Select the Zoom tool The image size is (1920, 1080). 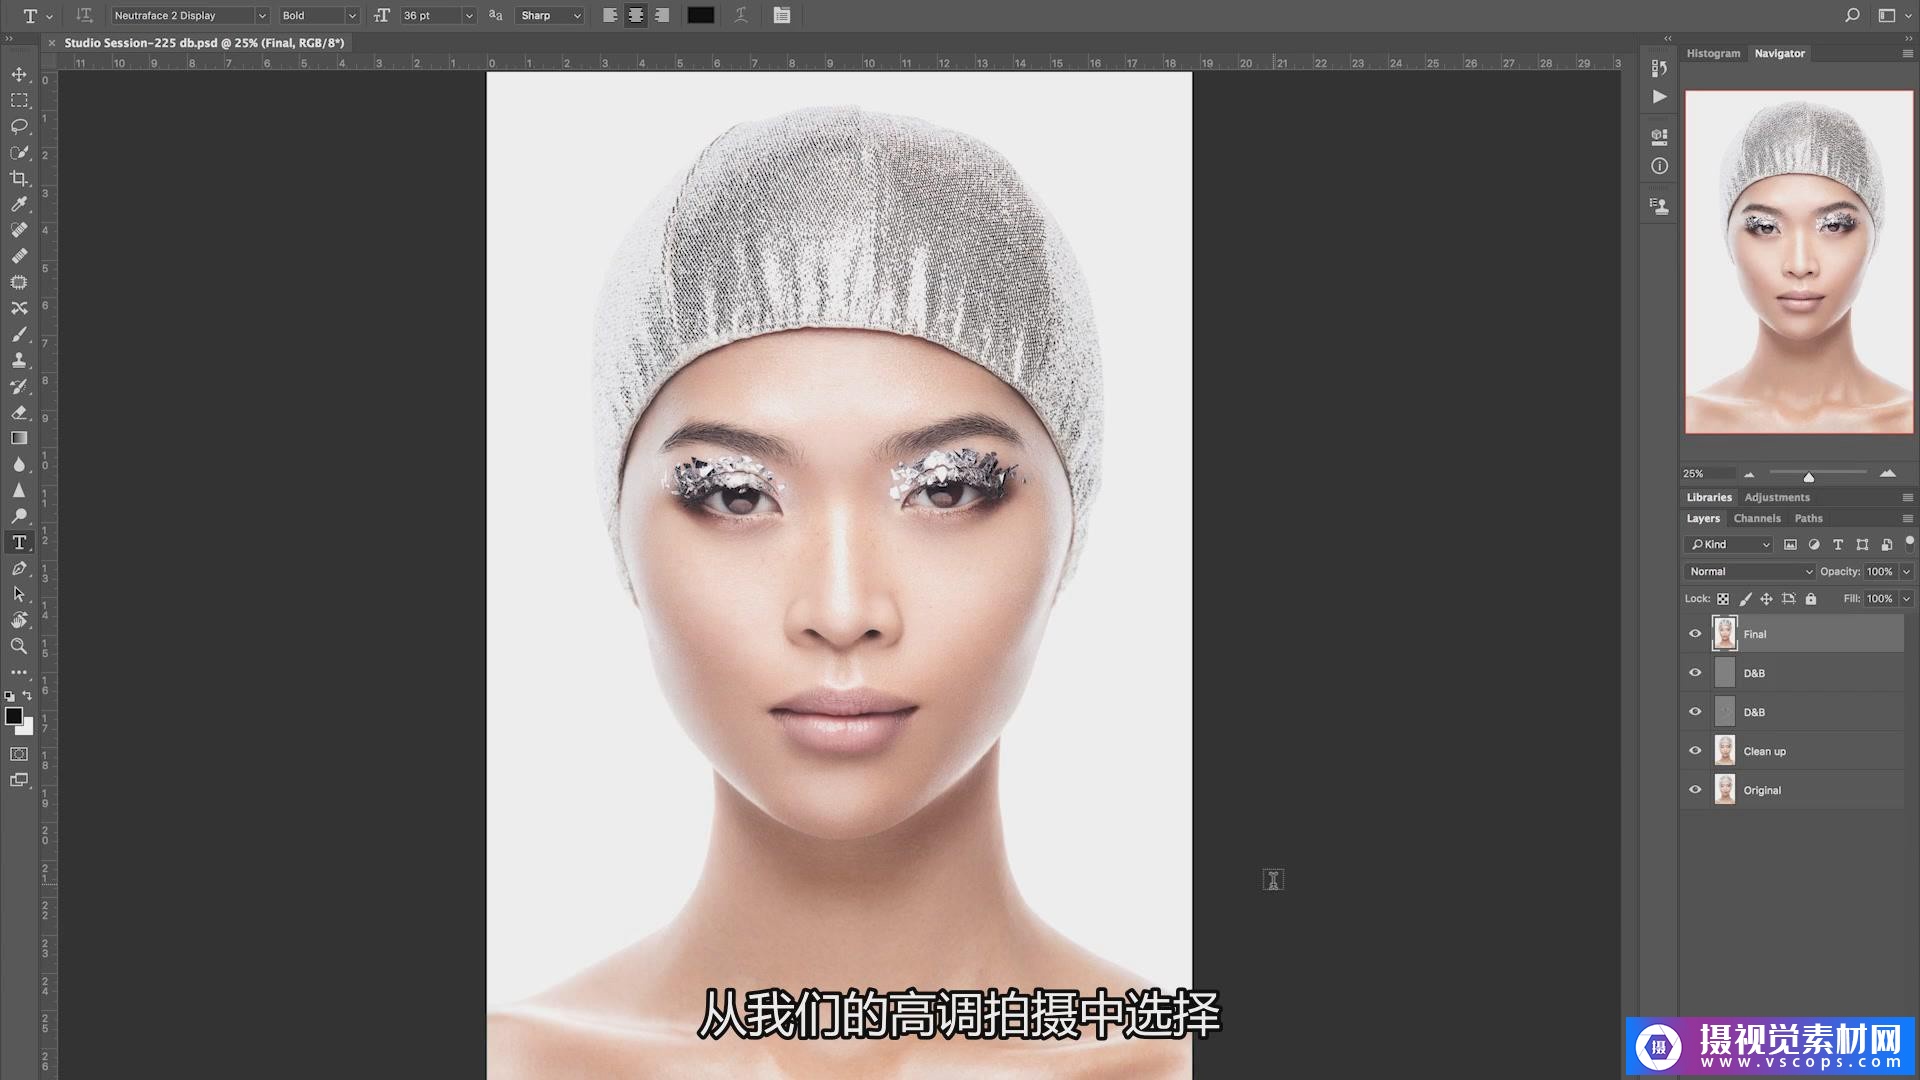point(19,646)
